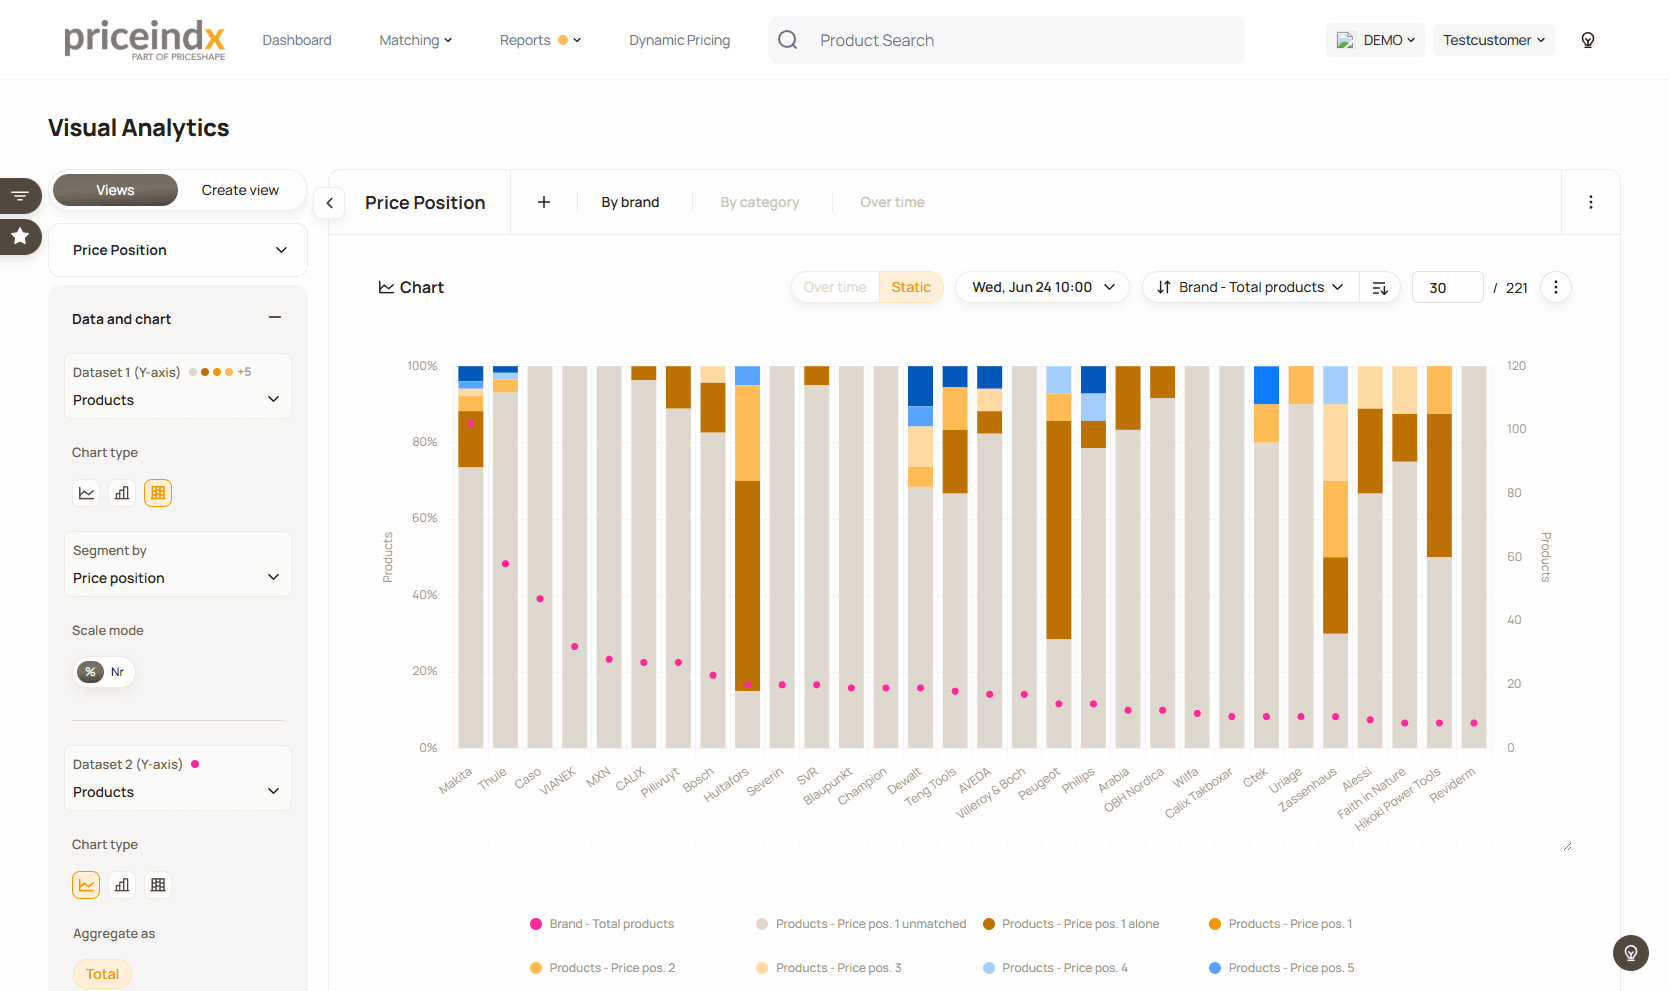Click the Hultafors stacked bar
The width and height of the screenshot is (1669, 991).
click(747, 556)
